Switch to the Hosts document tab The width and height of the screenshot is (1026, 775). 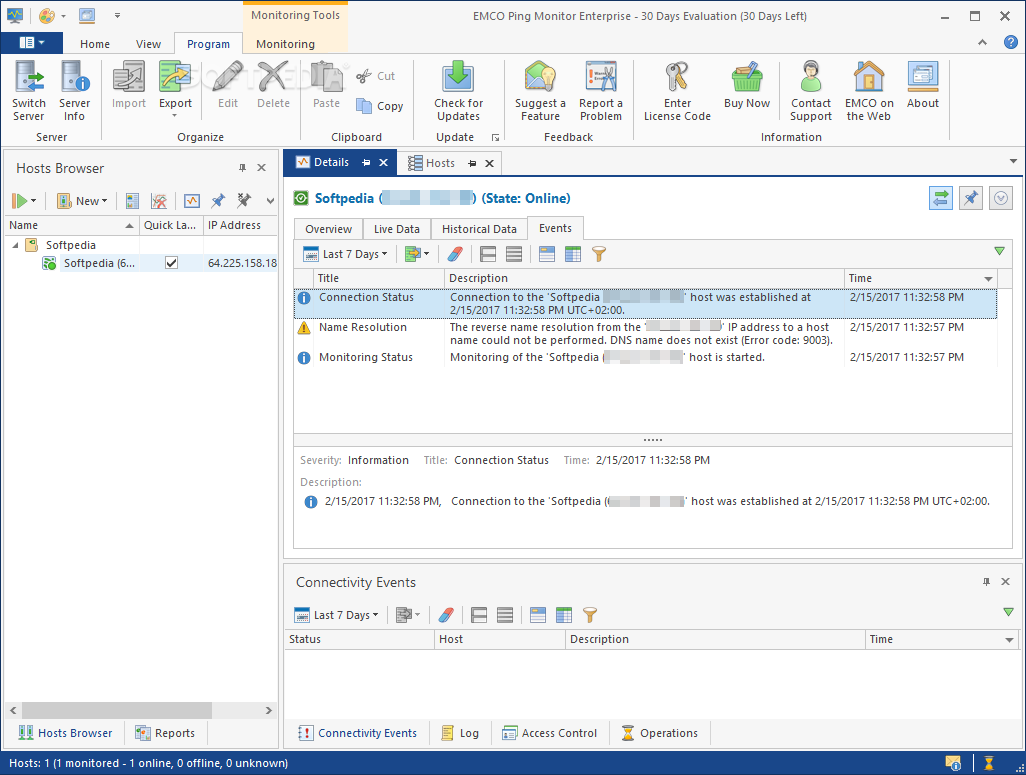440,163
